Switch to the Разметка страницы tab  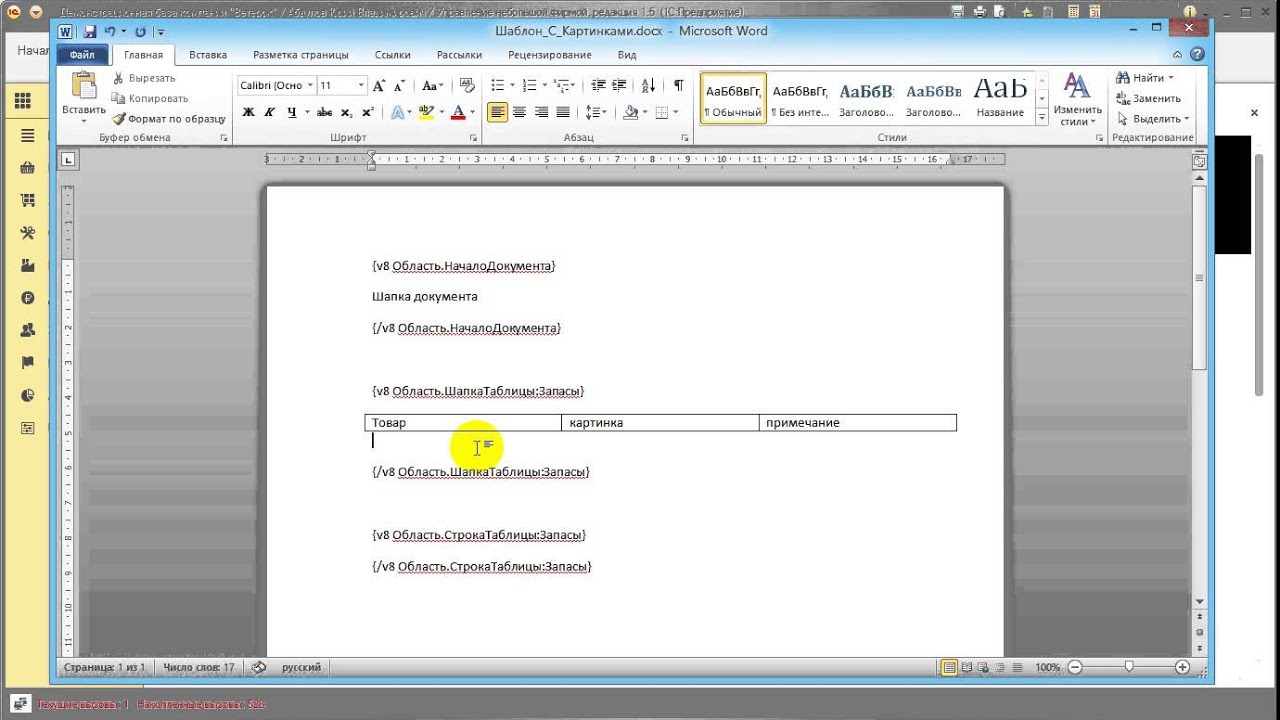tap(301, 55)
